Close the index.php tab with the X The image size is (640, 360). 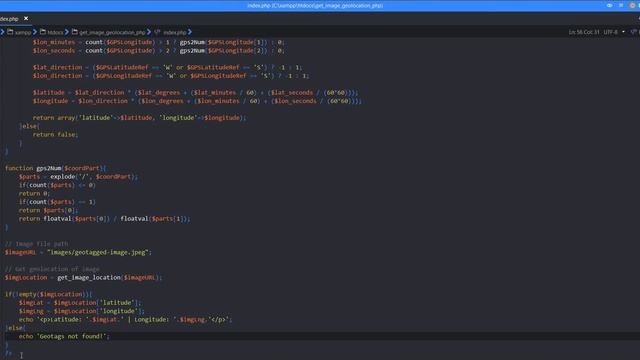pyautogui.click(x=26, y=18)
